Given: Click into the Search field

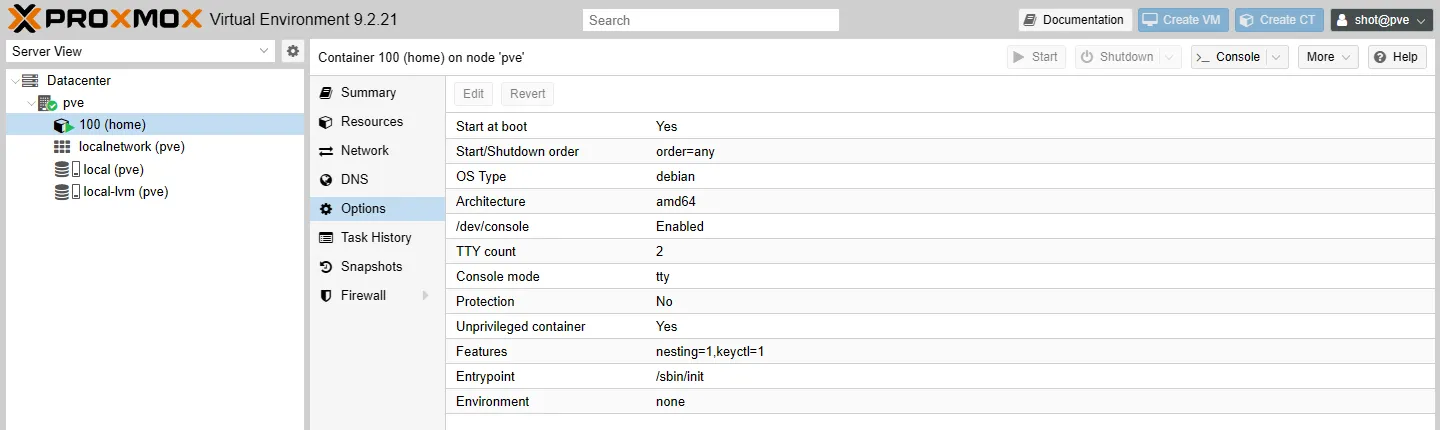Looking at the screenshot, I should click(x=711, y=20).
